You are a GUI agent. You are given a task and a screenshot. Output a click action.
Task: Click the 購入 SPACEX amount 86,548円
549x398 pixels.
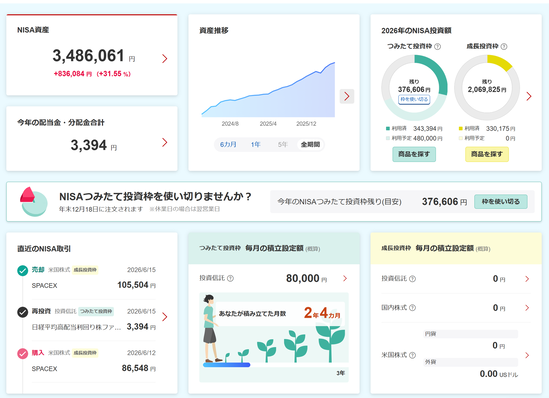tap(139, 368)
